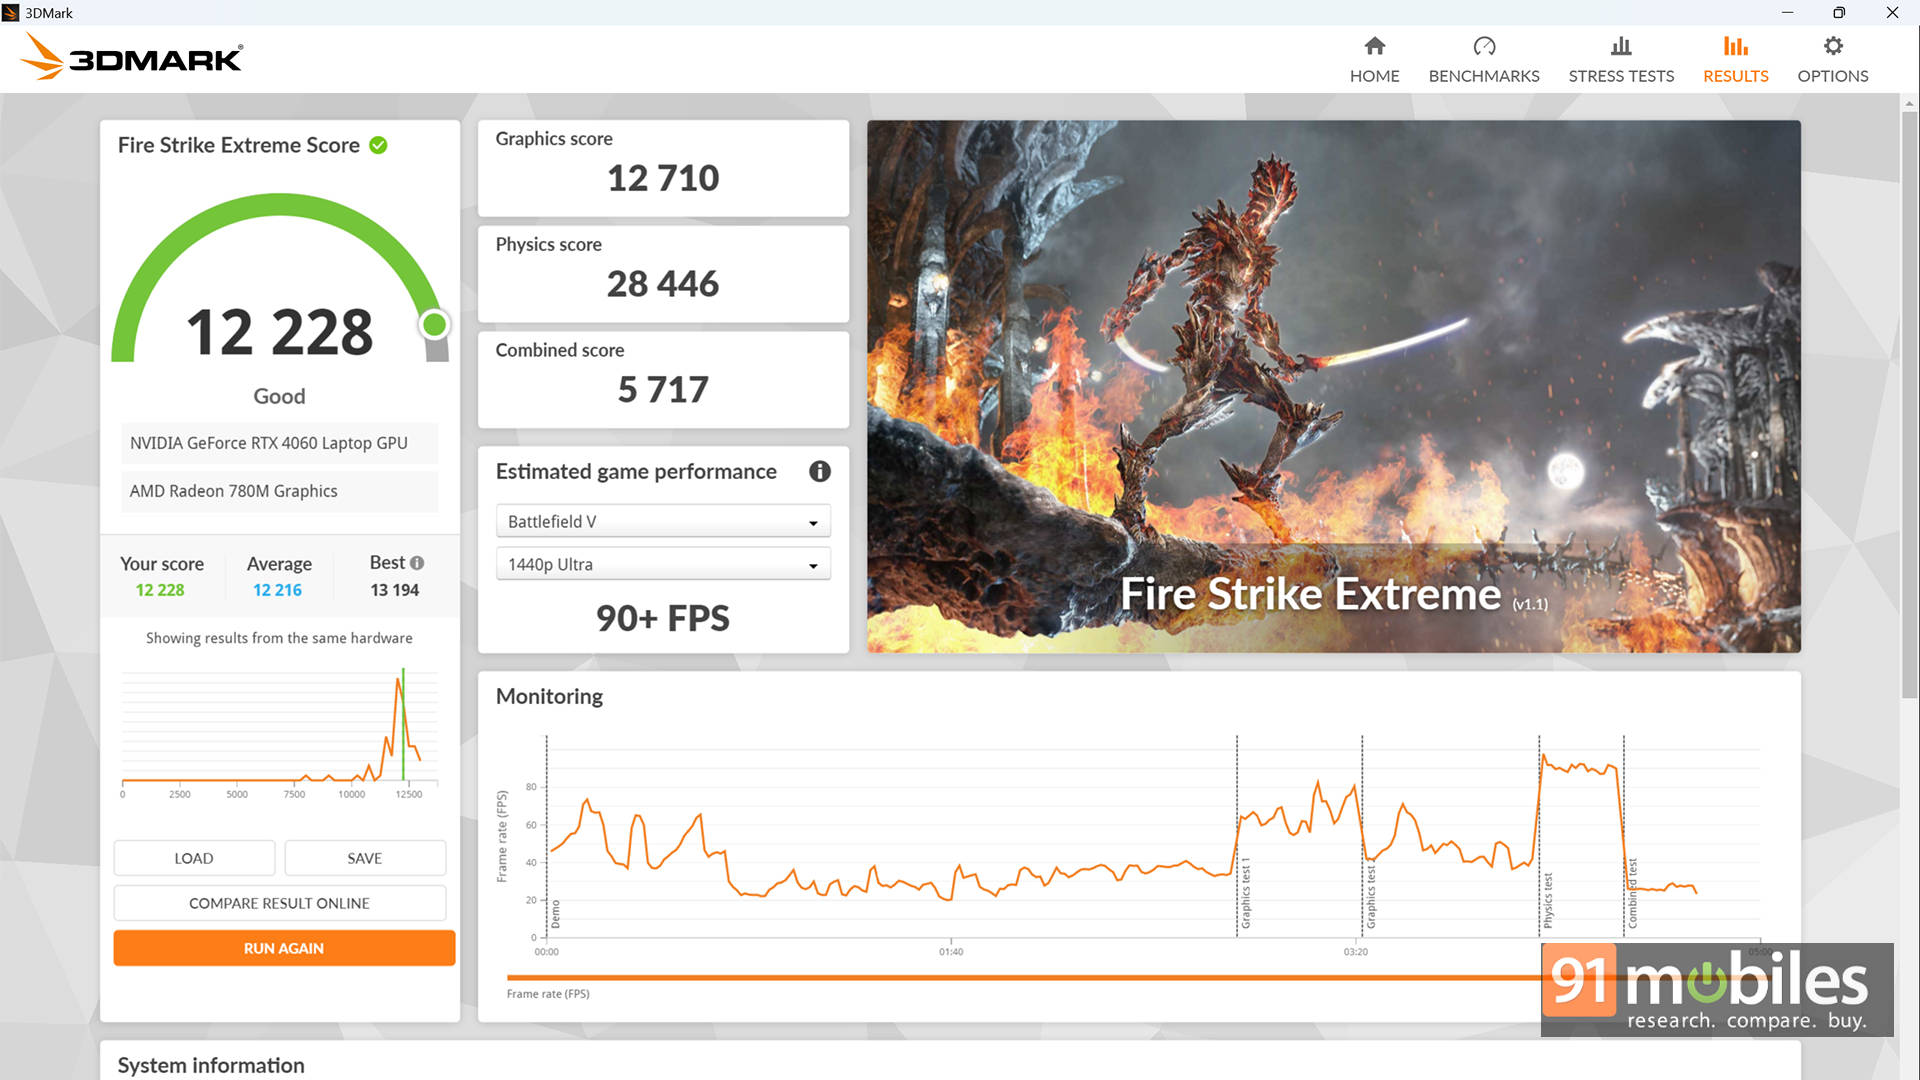1920x1080 pixels.
Task: Open the Home icon in navigation
Action: pos(1374,46)
